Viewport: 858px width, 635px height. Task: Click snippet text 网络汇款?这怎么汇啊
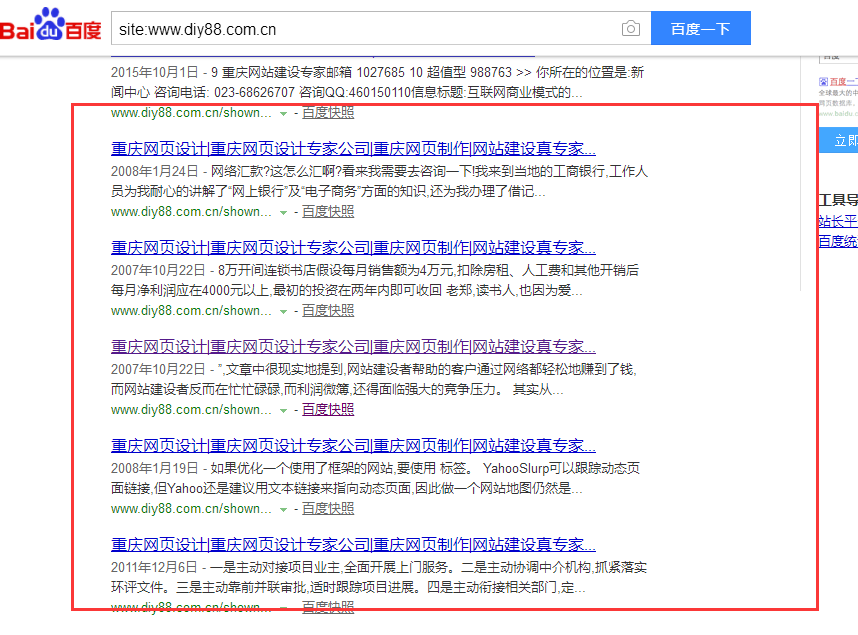273,171
